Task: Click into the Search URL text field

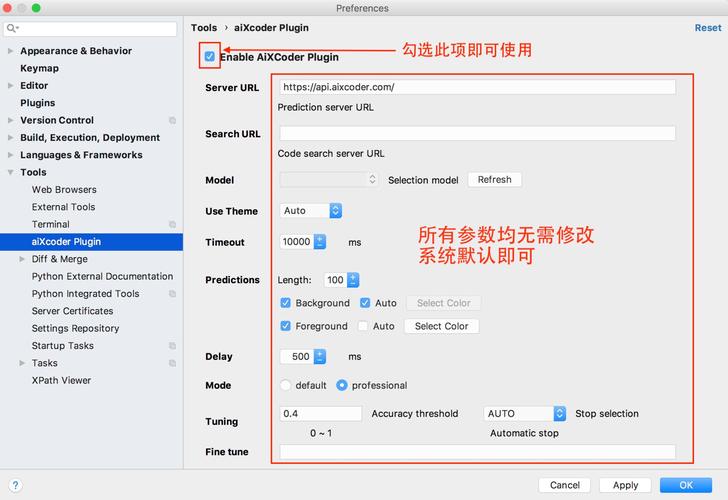Action: tap(477, 133)
